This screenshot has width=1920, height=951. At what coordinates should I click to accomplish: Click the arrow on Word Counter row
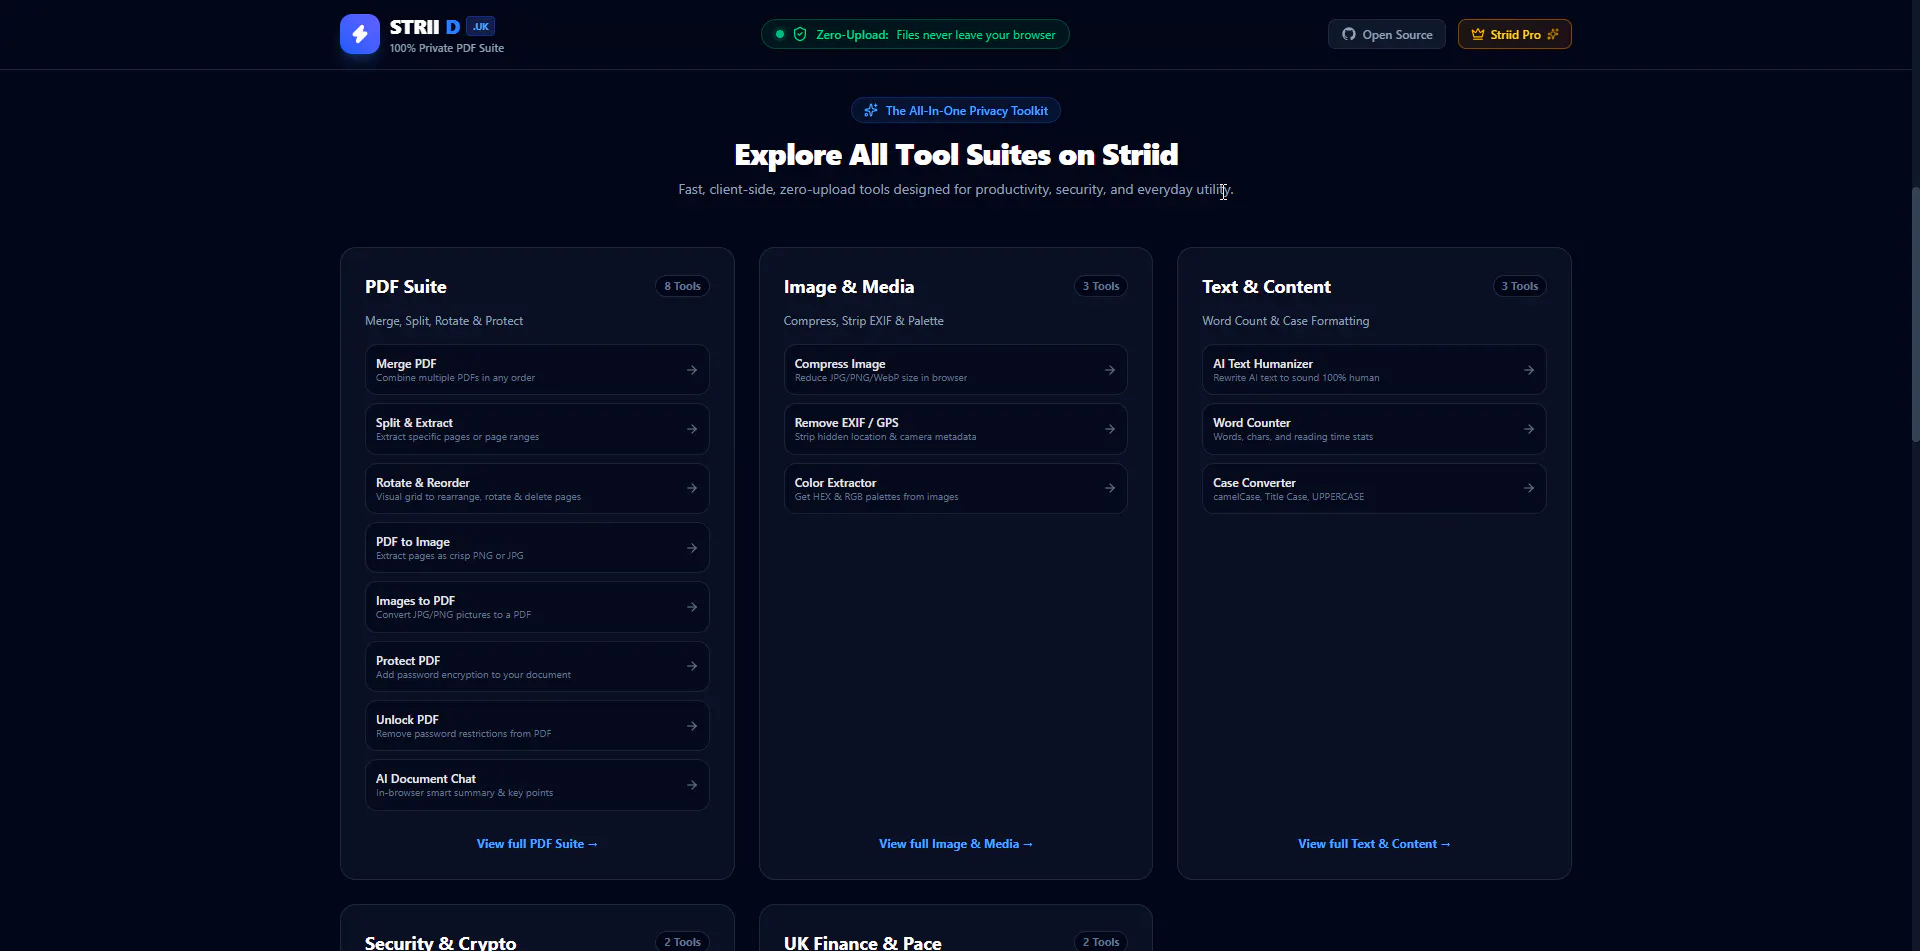(x=1529, y=429)
